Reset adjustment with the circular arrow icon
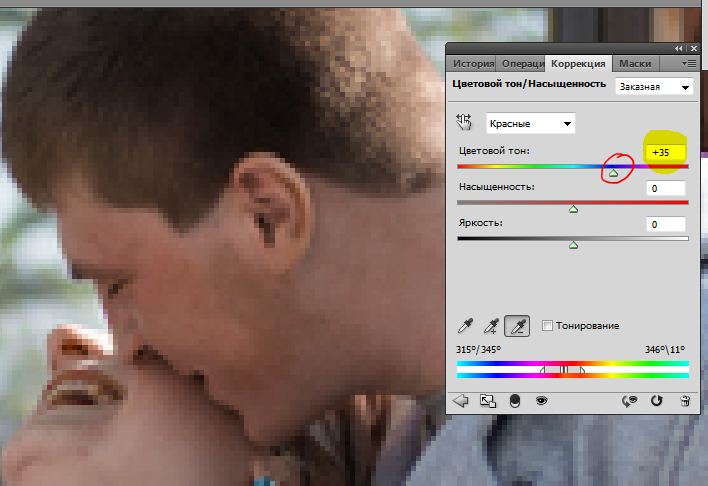The width and height of the screenshot is (708, 486). [x=657, y=400]
